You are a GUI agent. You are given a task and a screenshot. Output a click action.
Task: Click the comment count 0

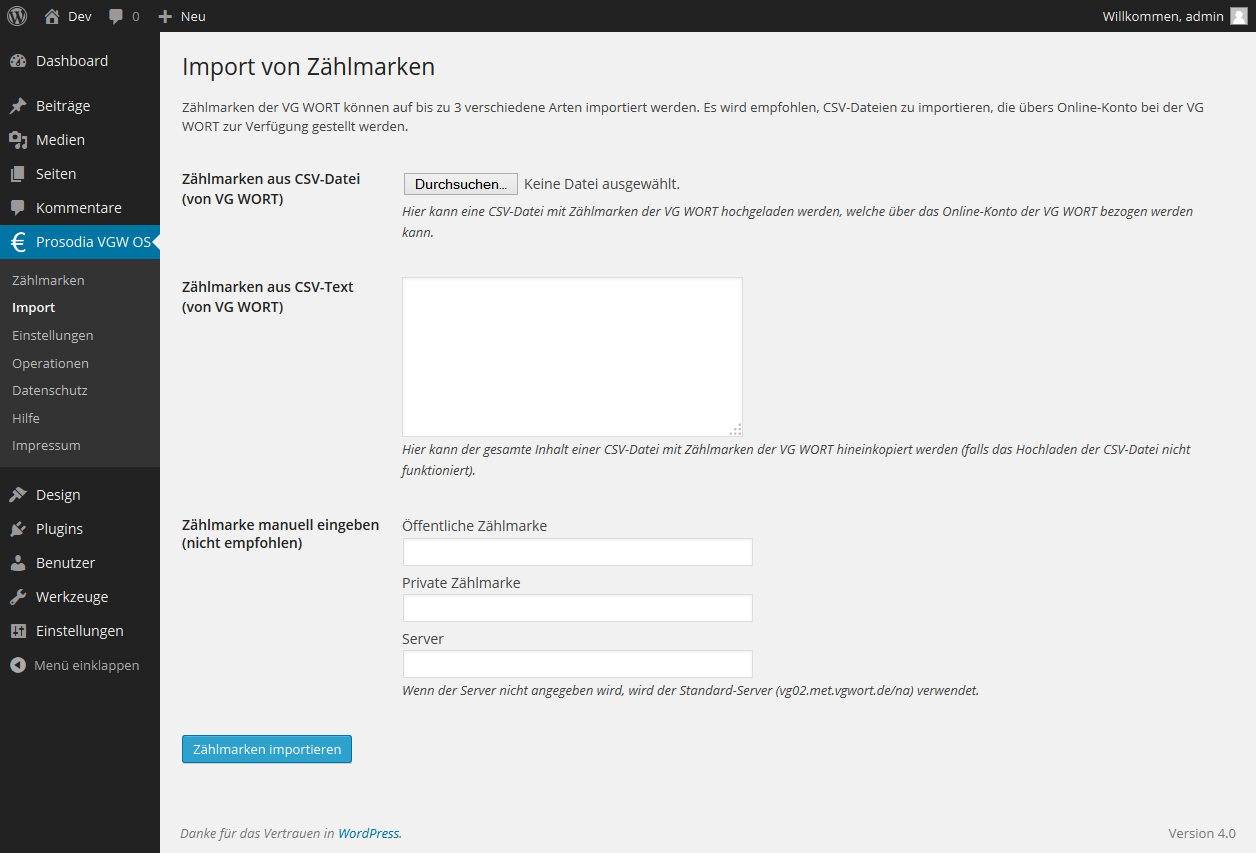[x=136, y=16]
